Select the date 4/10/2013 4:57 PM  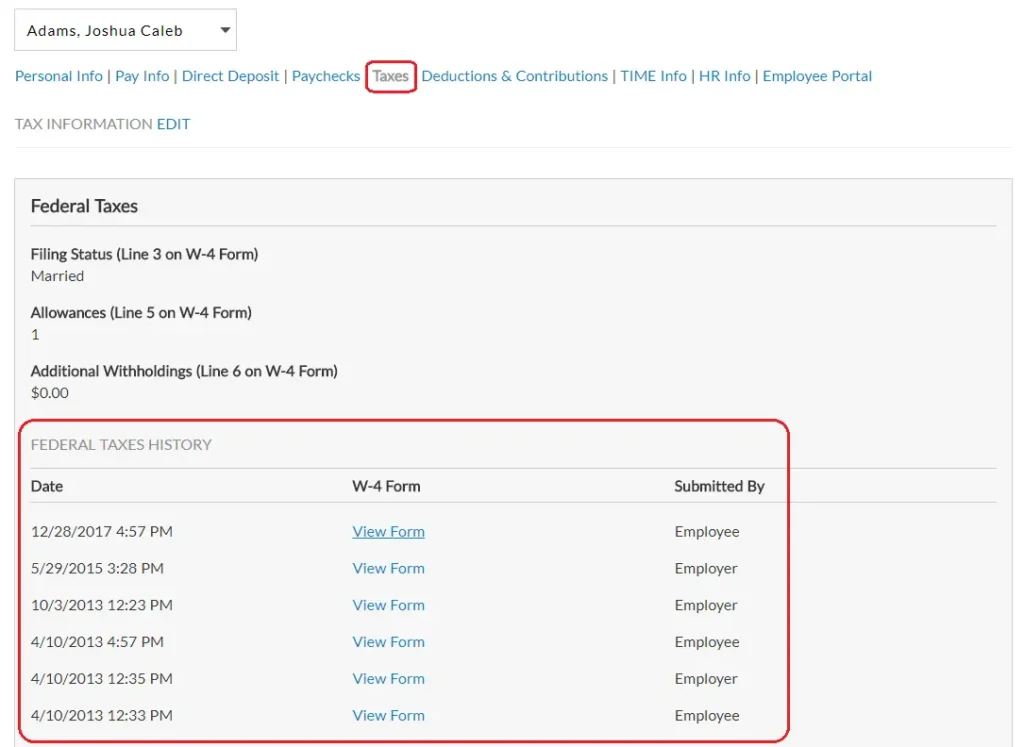(x=97, y=642)
